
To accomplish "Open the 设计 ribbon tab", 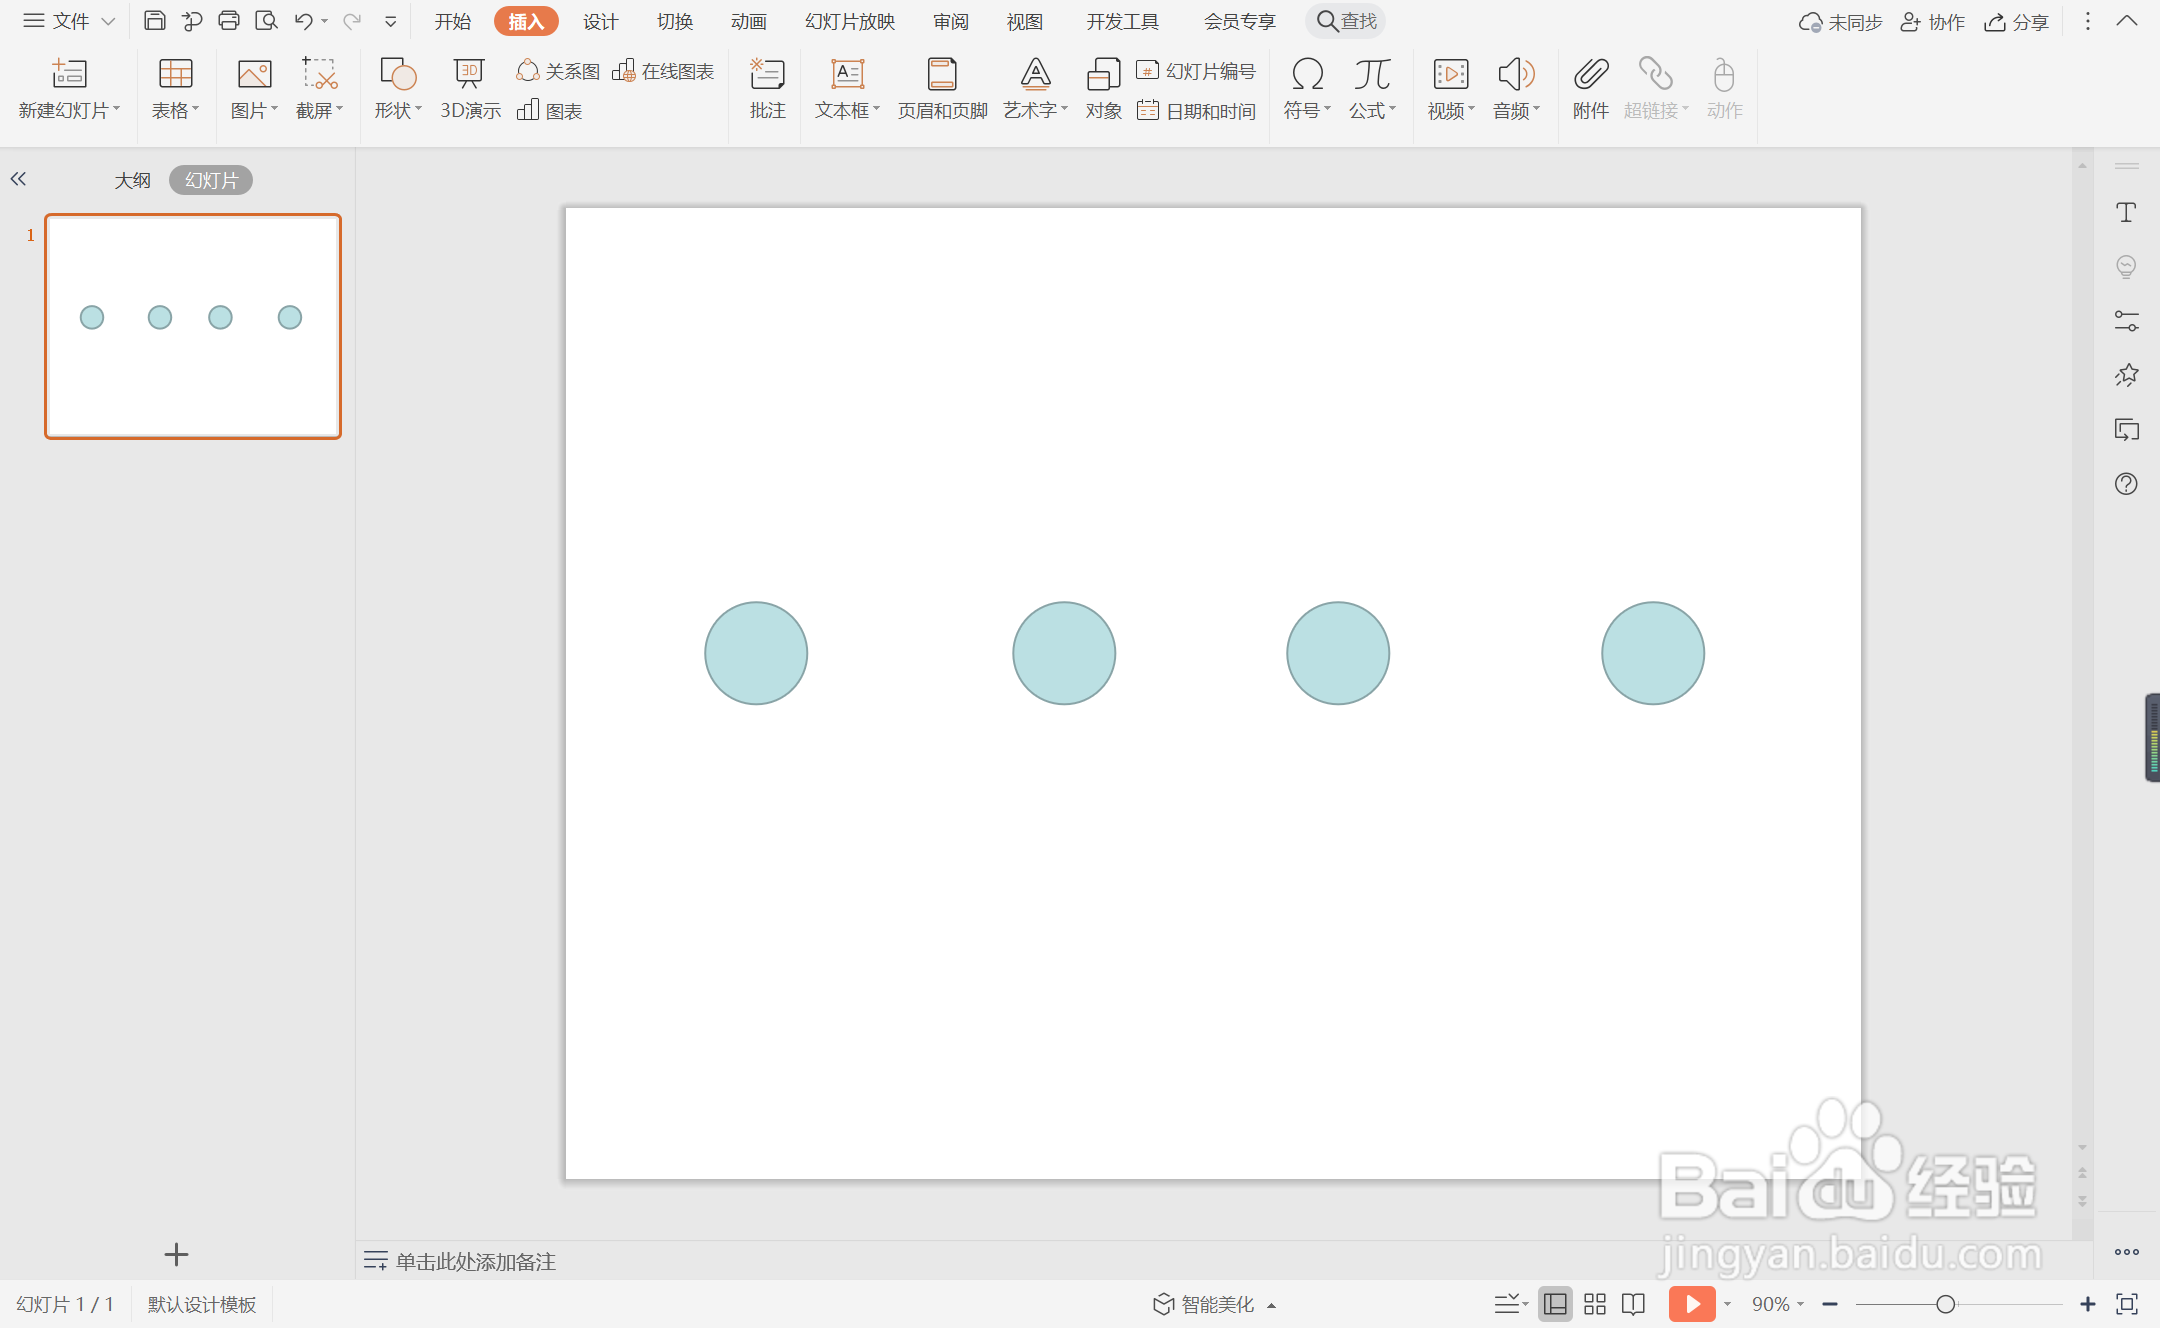I will [x=600, y=21].
